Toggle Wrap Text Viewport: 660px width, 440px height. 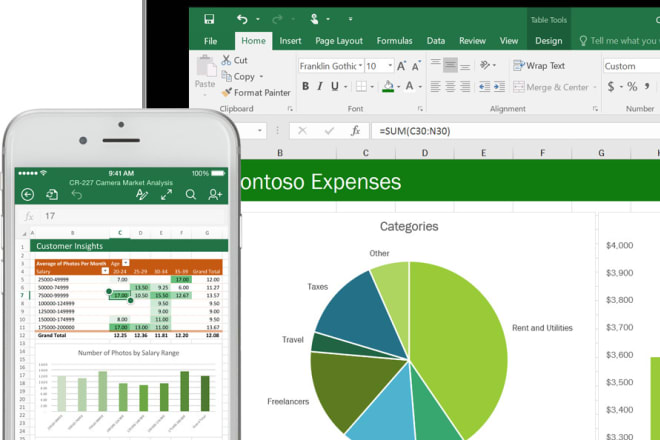[539, 66]
